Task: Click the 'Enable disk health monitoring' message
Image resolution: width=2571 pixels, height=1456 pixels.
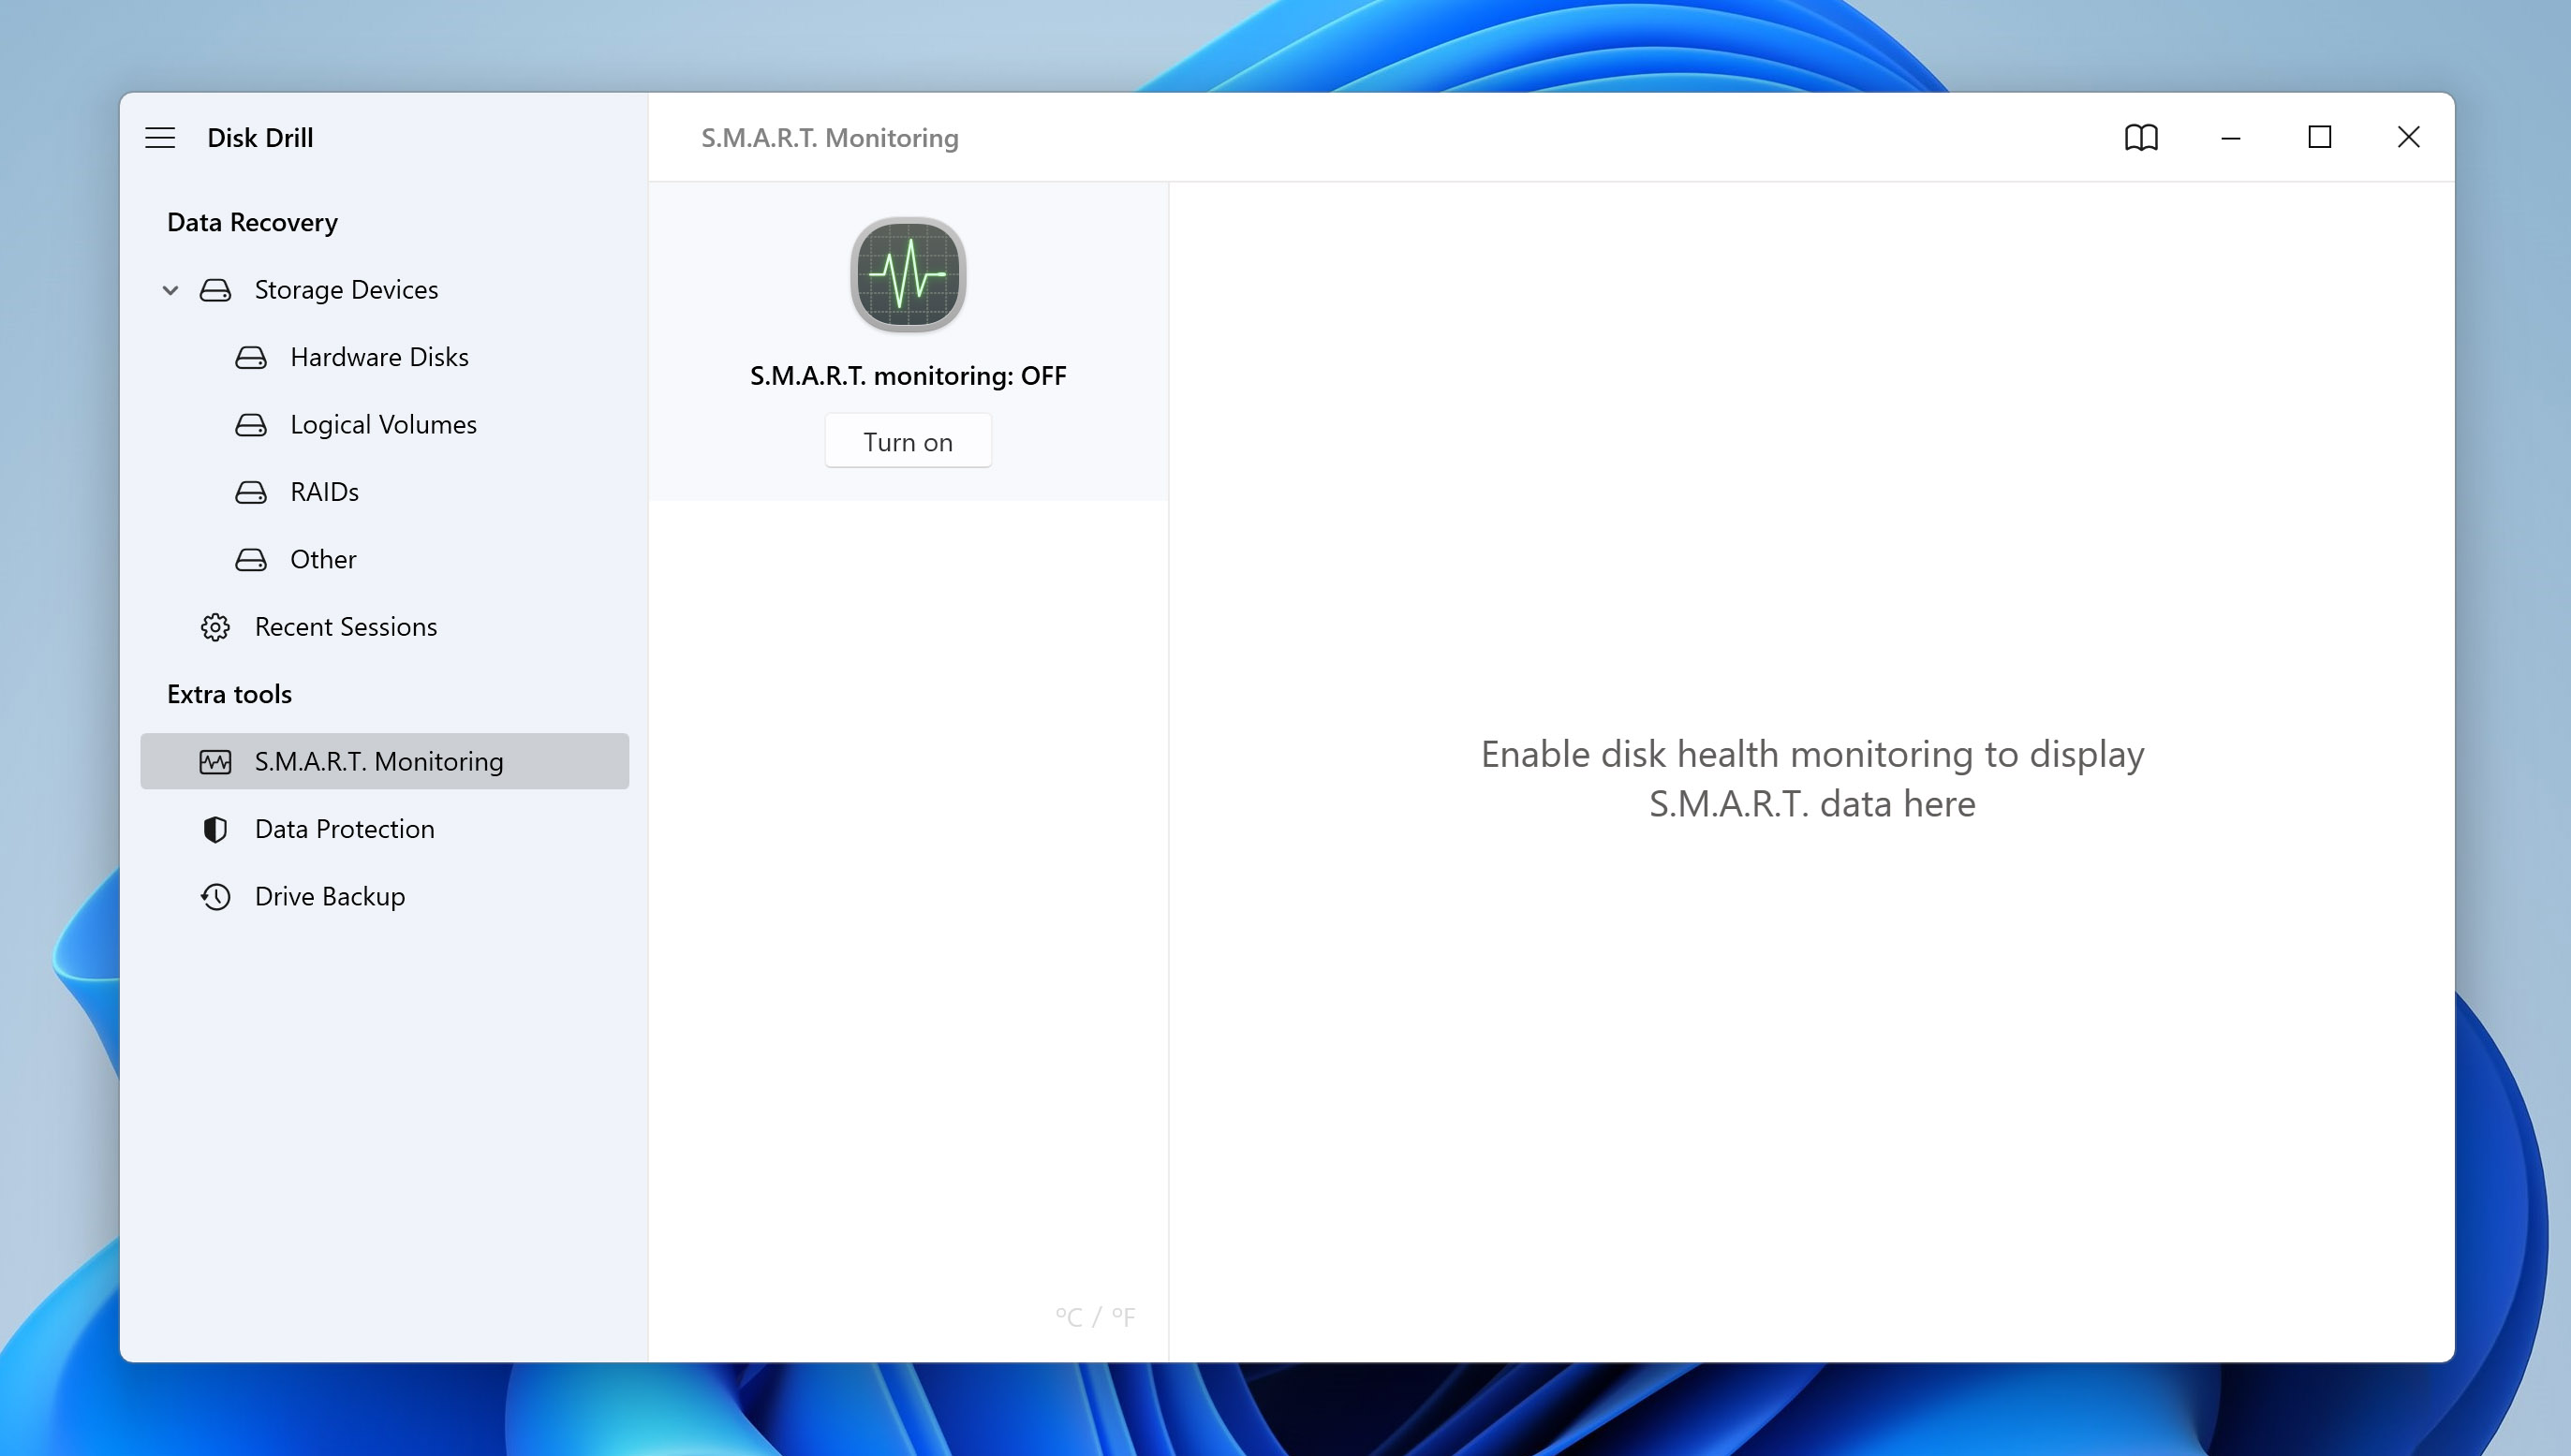Action: tap(1812, 778)
